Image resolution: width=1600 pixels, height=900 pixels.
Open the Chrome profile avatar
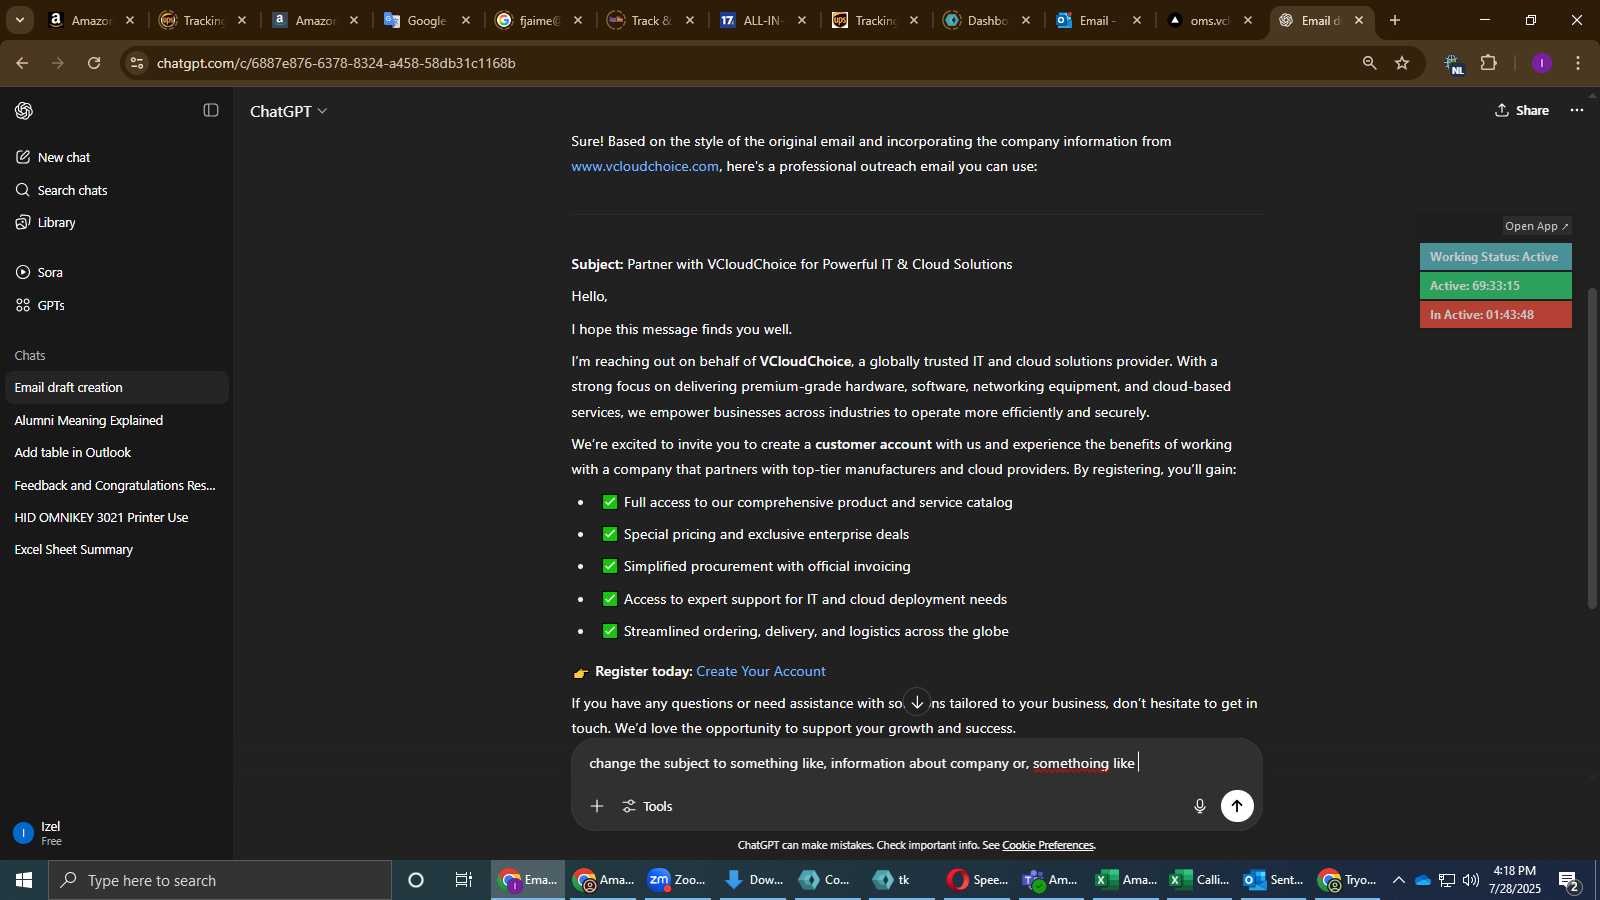[x=1542, y=63]
